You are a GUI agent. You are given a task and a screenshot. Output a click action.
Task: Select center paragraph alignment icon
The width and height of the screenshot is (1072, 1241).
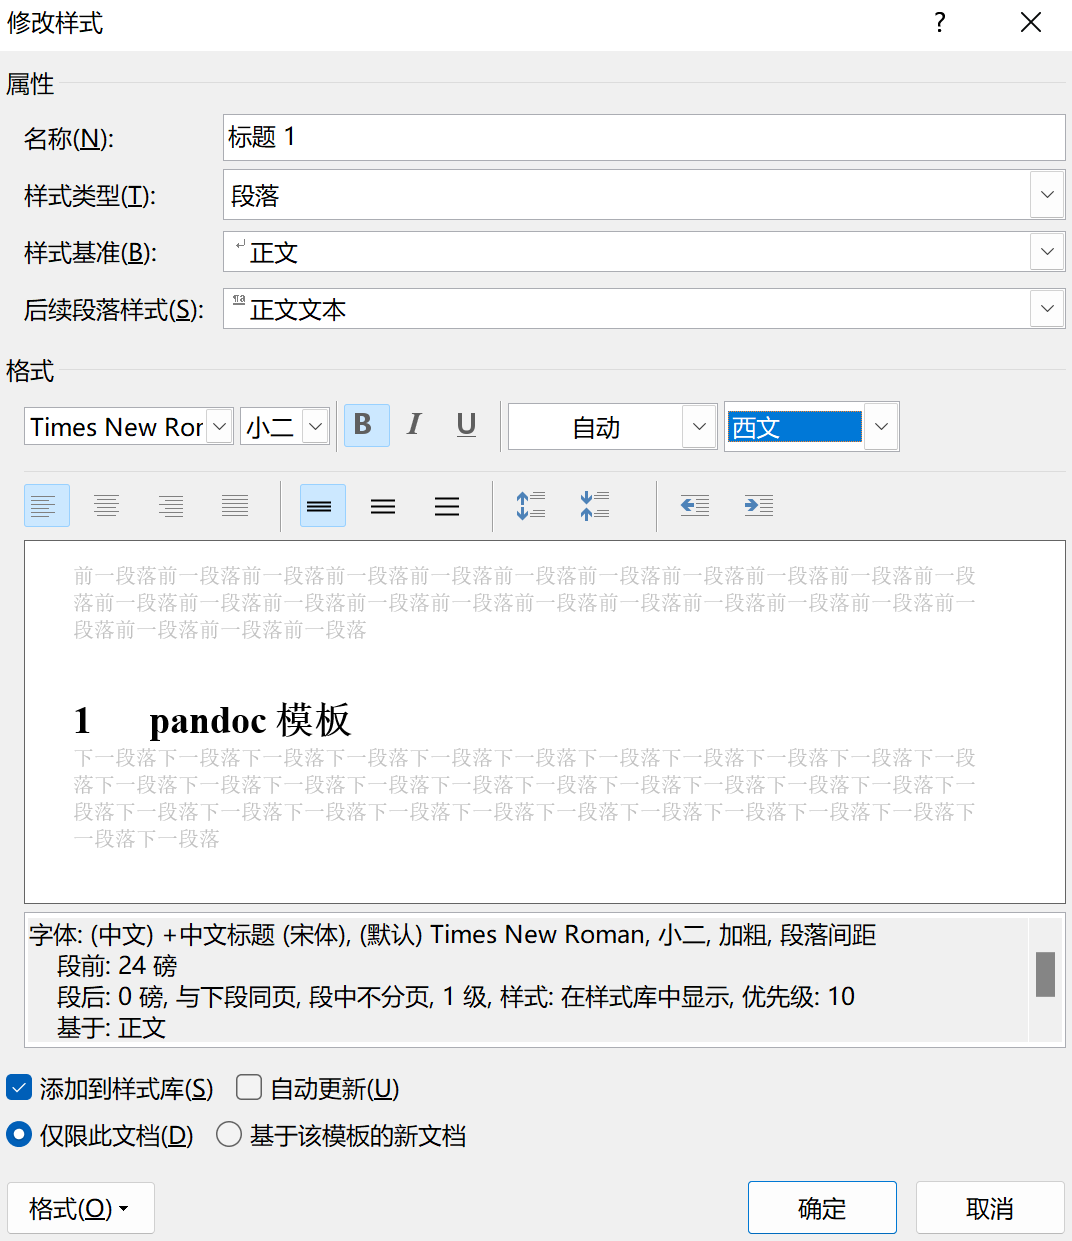(x=107, y=506)
